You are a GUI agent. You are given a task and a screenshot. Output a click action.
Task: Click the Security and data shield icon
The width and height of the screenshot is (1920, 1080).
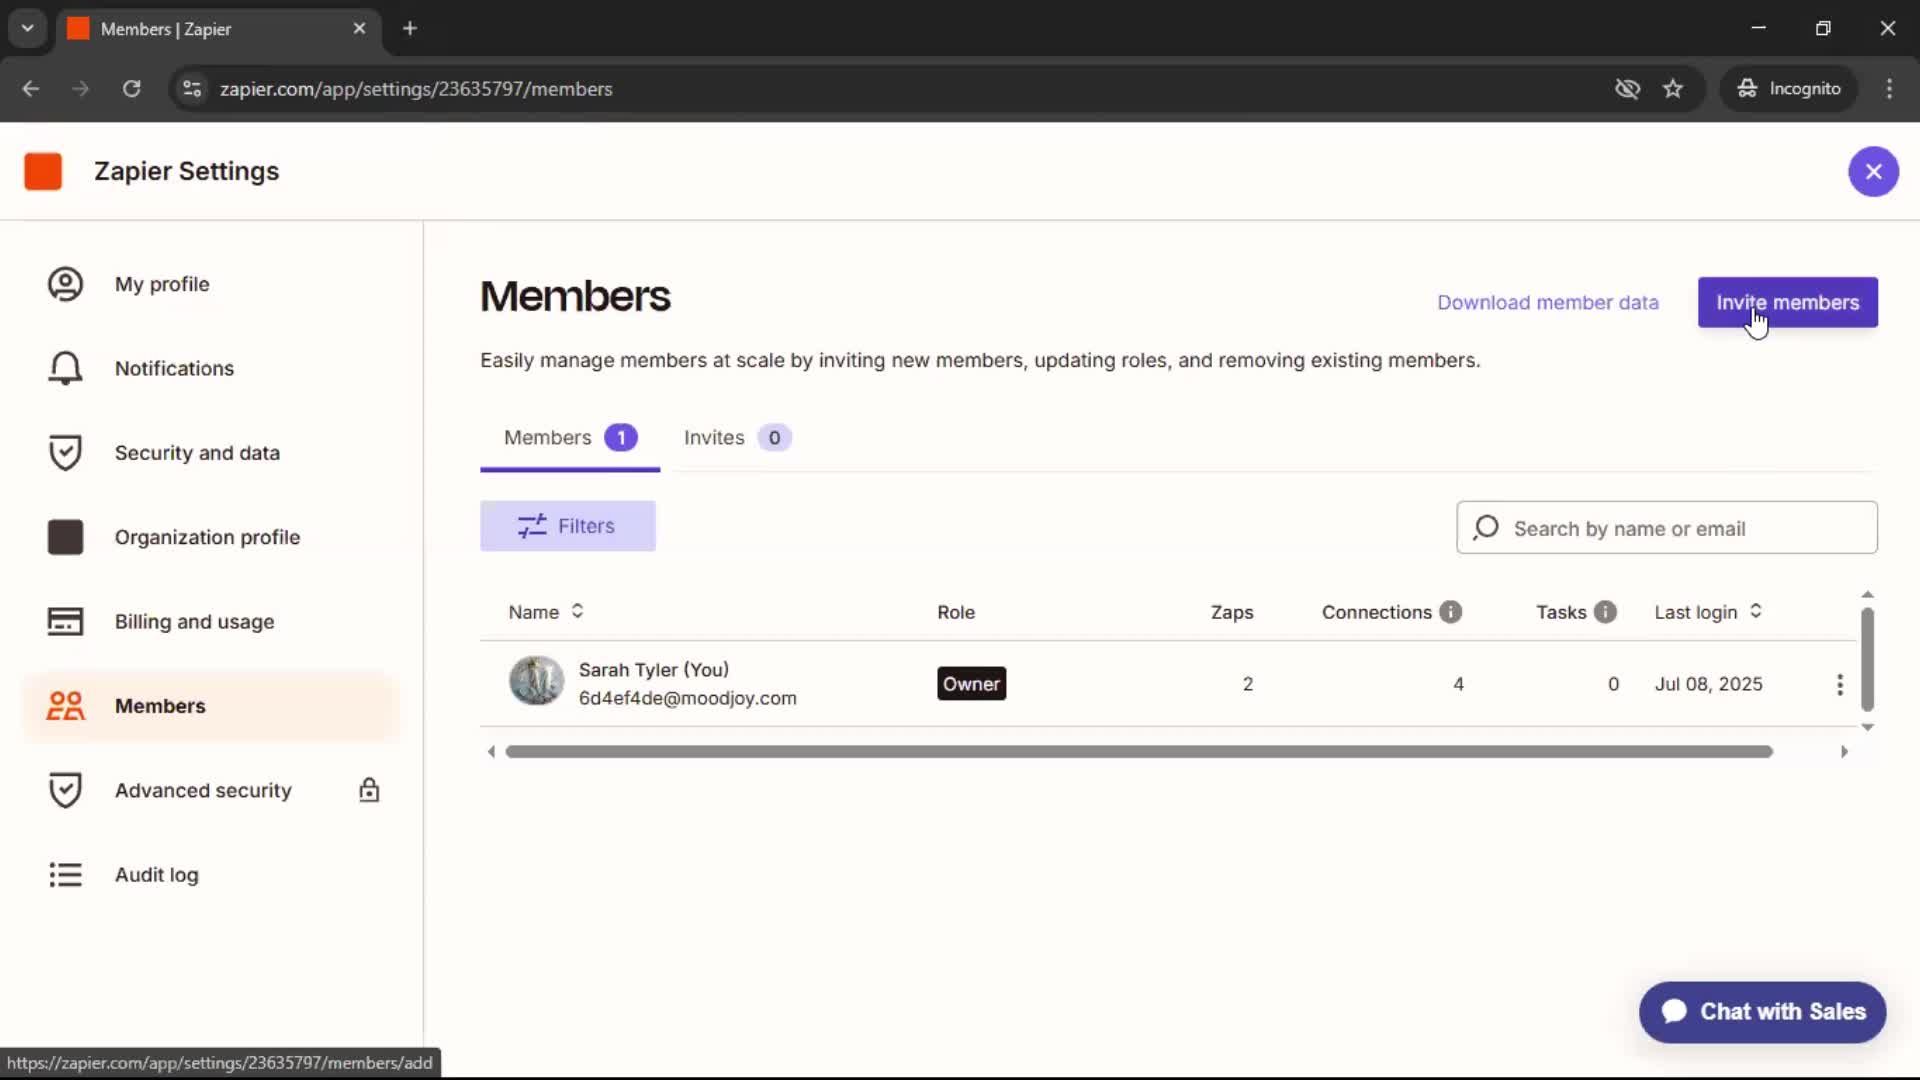pos(65,453)
